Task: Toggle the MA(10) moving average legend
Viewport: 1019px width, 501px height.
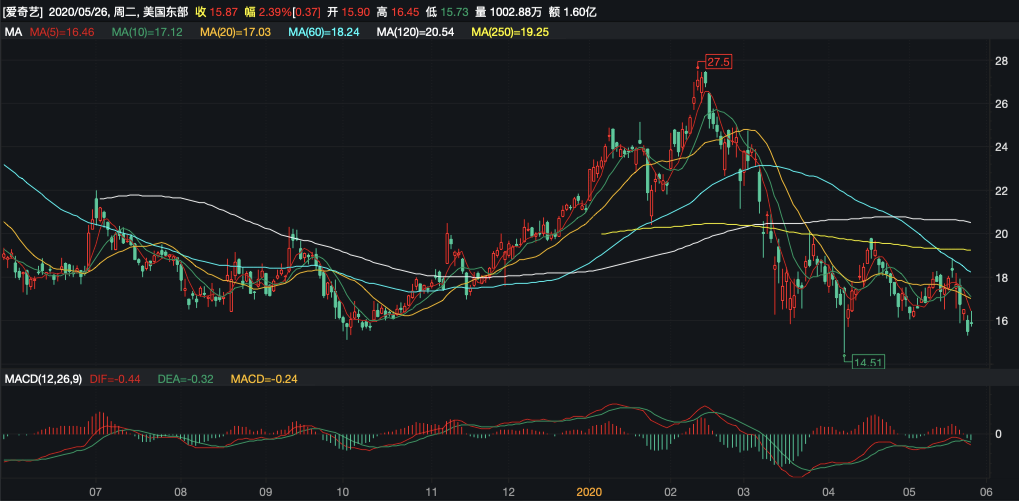Action: (149, 33)
